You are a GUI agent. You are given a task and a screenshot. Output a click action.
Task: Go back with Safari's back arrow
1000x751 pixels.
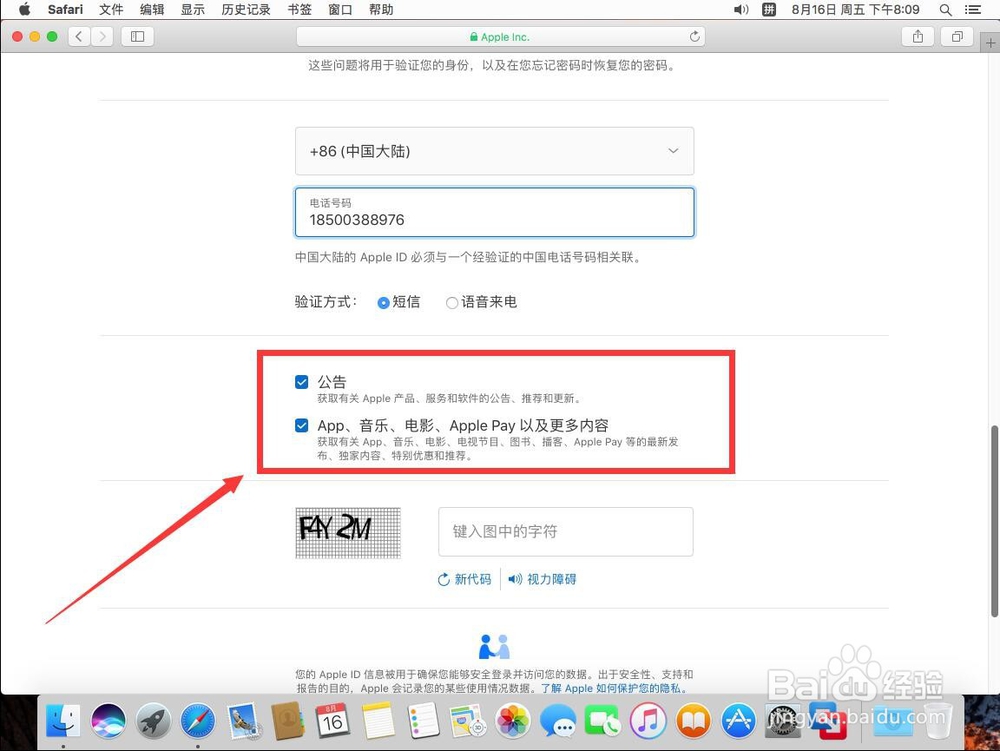pos(79,36)
